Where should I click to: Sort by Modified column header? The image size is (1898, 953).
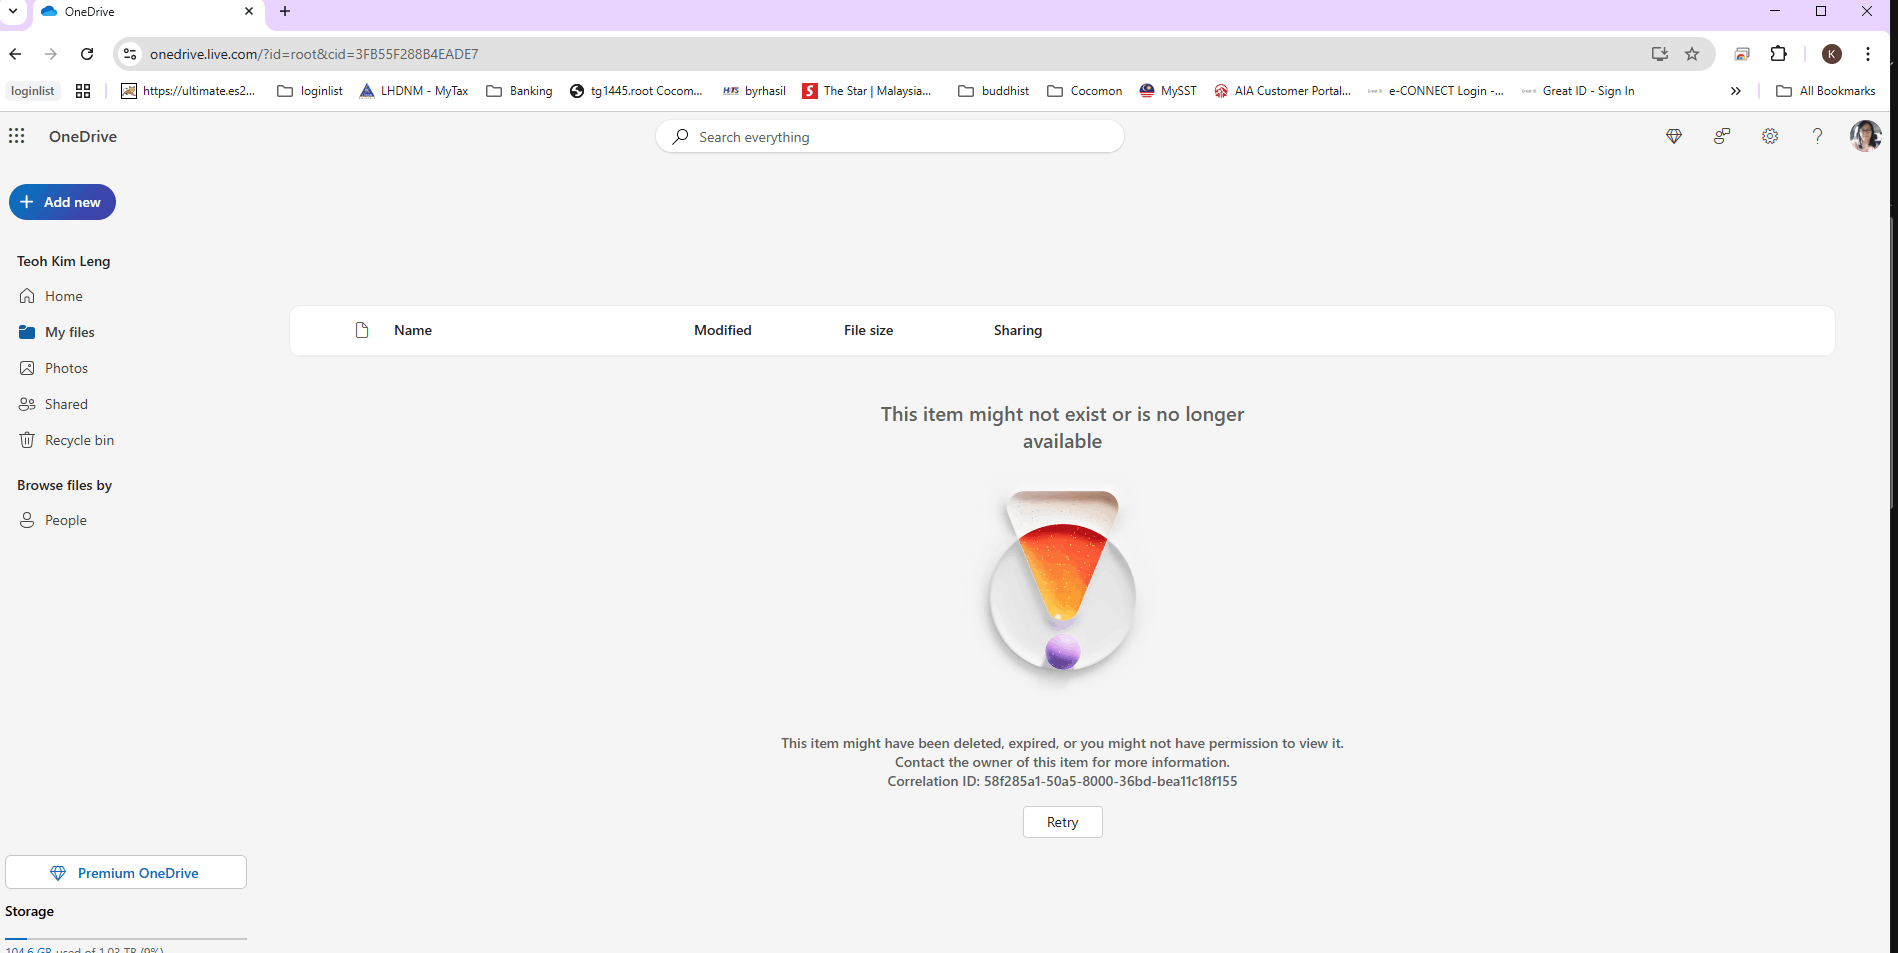[723, 330]
